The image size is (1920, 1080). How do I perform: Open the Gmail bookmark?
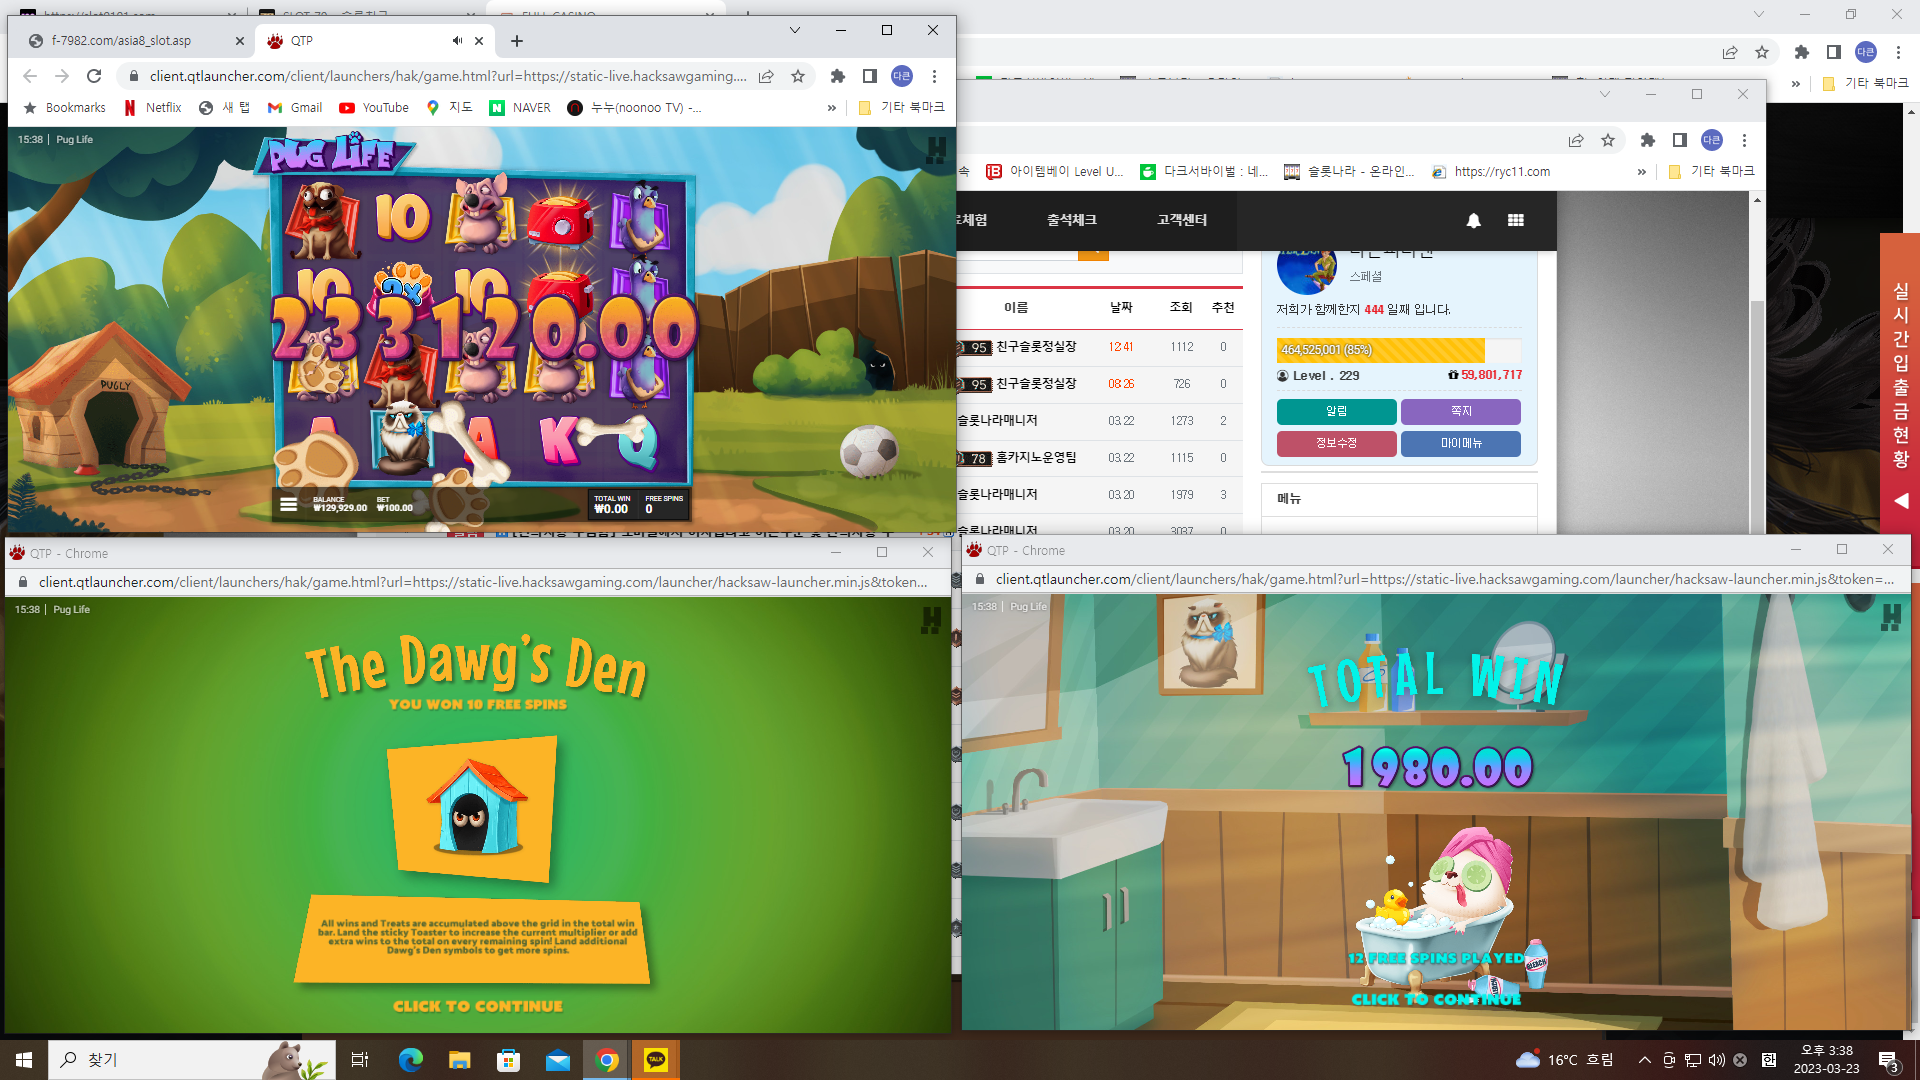pyautogui.click(x=295, y=108)
